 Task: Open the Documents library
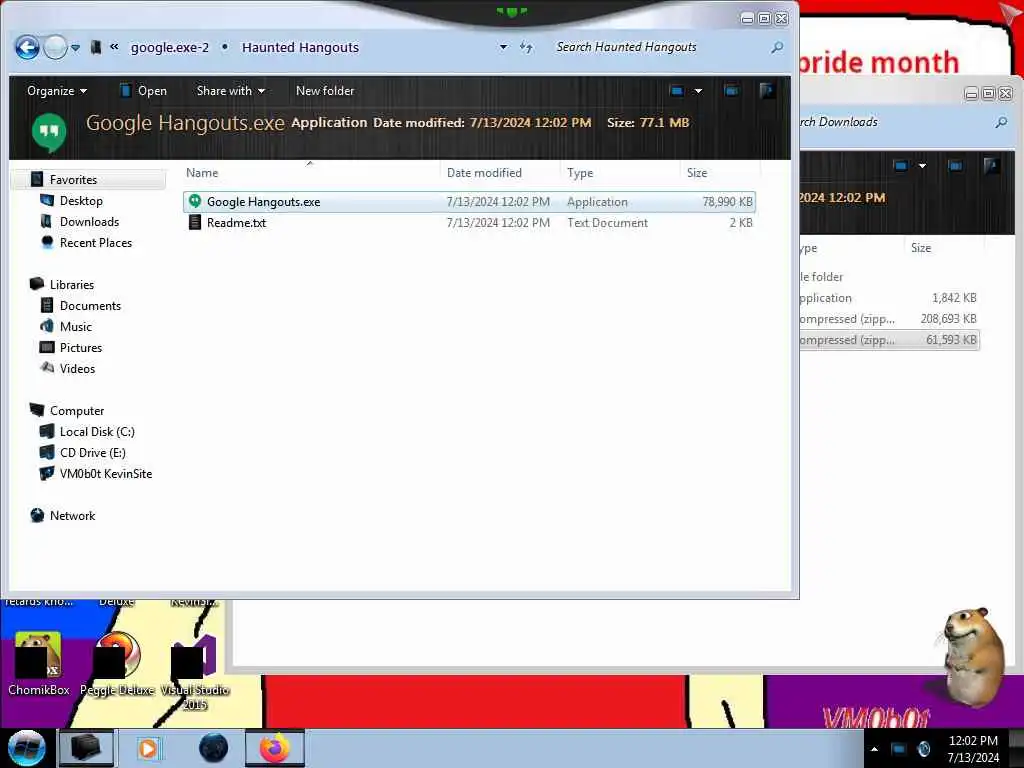point(90,306)
